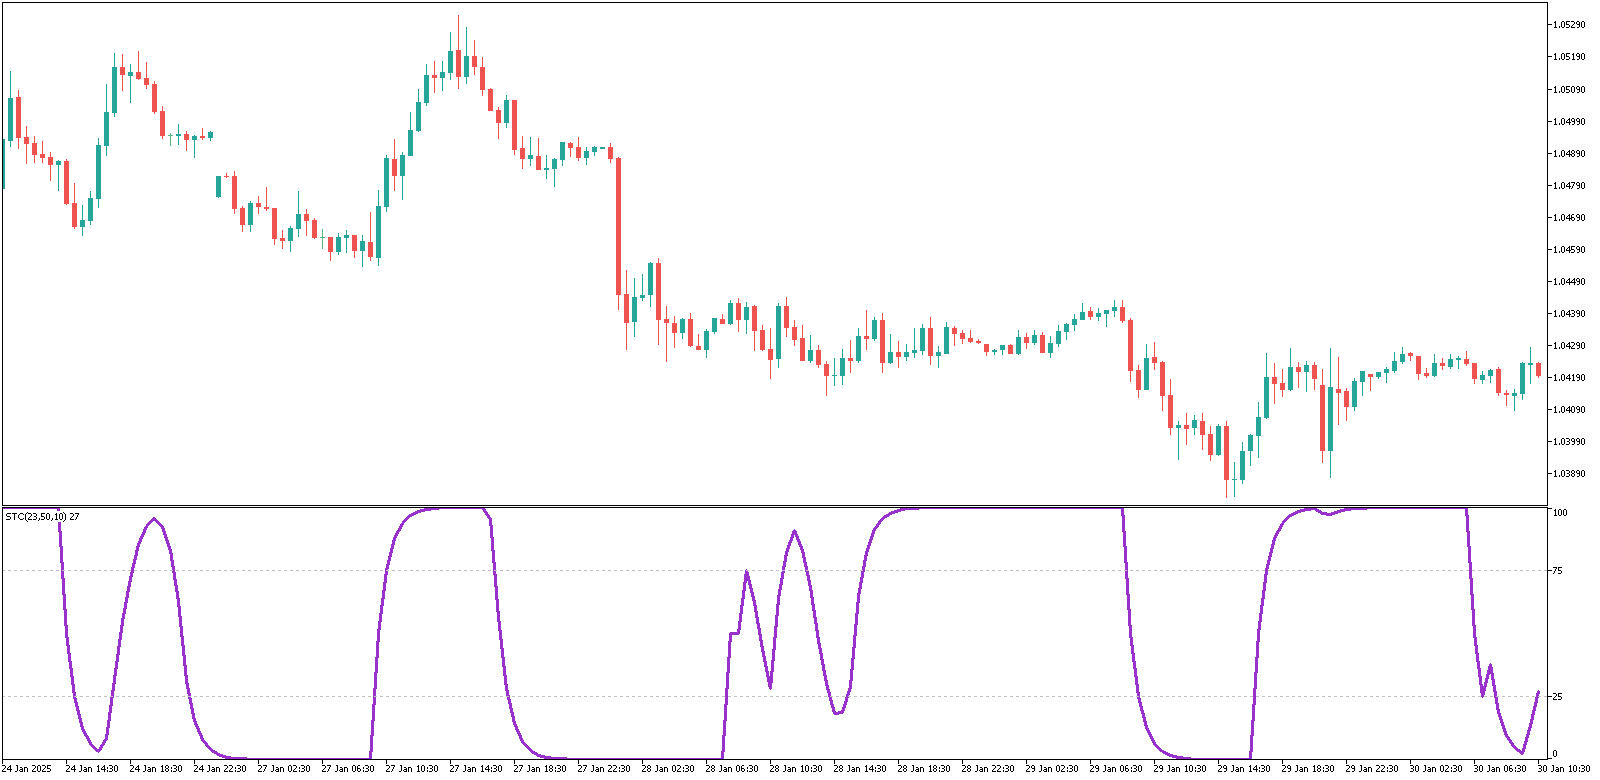The image size is (1600, 780).
Task: Click the 1.05290 price label
Action: point(1570,25)
